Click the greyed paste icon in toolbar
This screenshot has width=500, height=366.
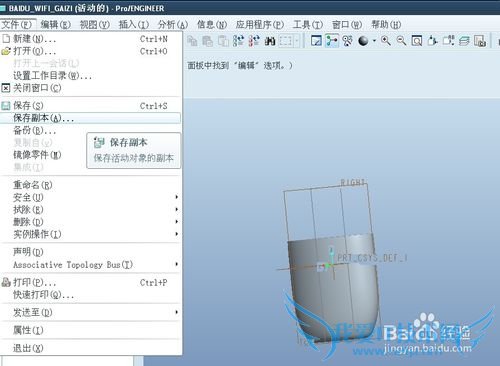coord(207,41)
